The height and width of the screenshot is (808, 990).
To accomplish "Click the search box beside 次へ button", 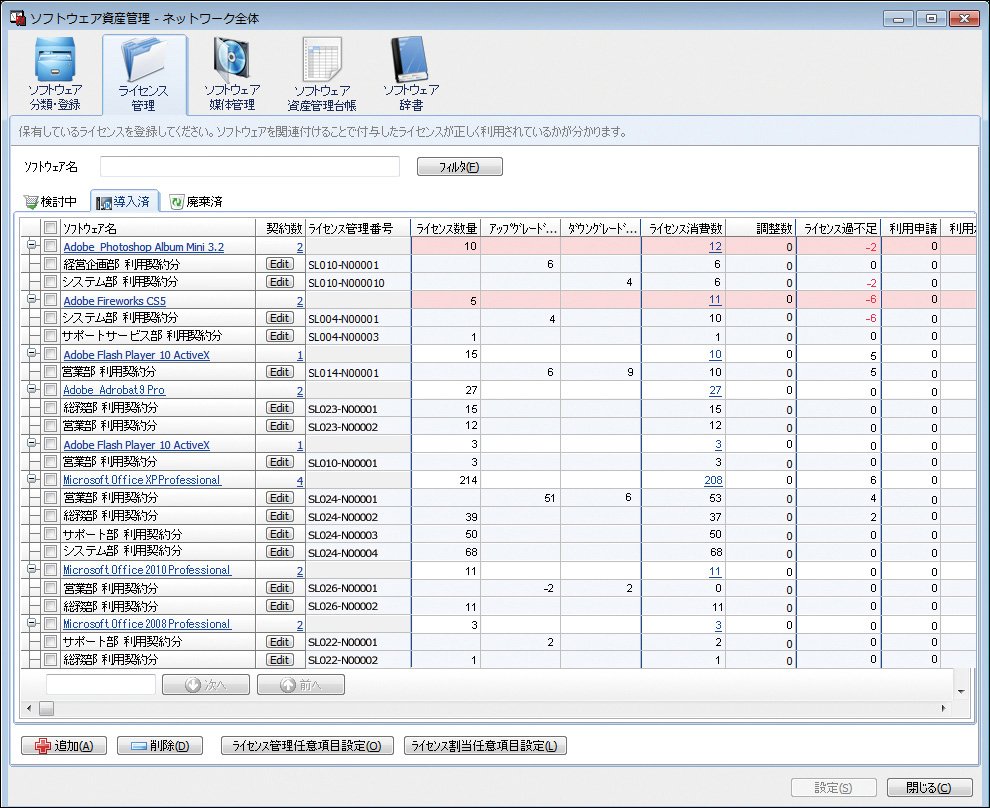I will [101, 684].
